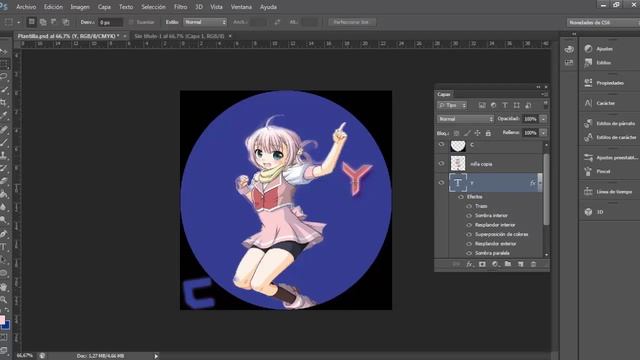Toggle the Trazo effect visibility

pyautogui.click(x=469, y=206)
